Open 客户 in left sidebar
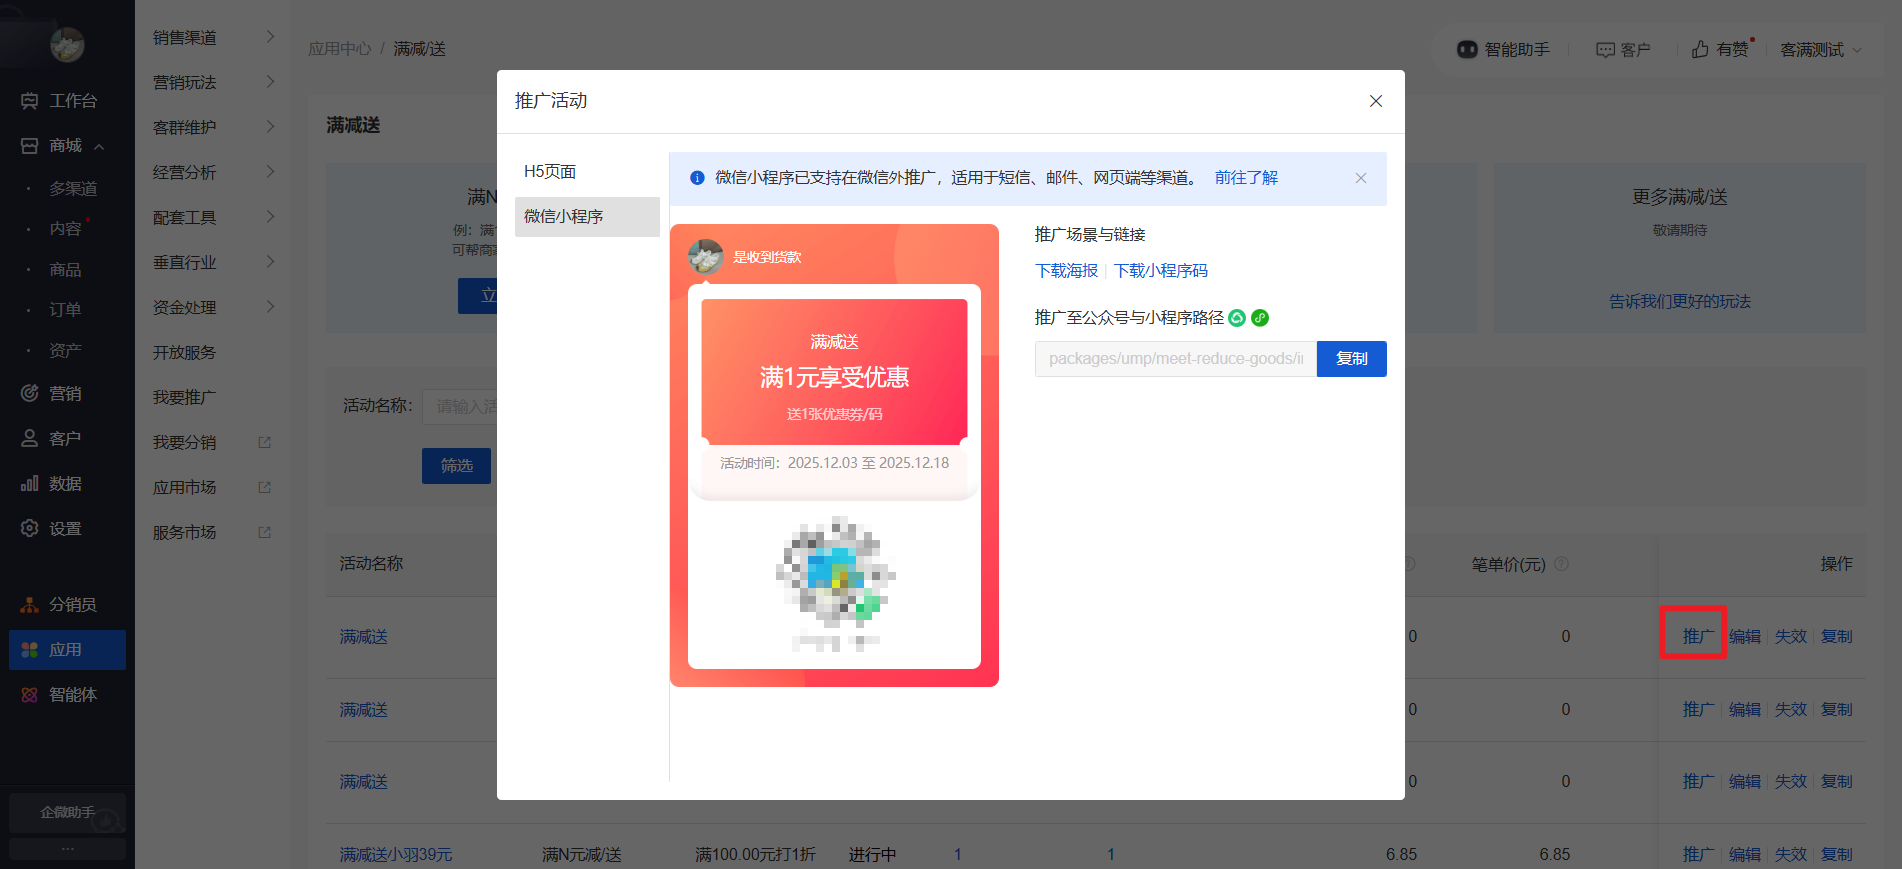This screenshot has width=1902, height=869. 66,439
